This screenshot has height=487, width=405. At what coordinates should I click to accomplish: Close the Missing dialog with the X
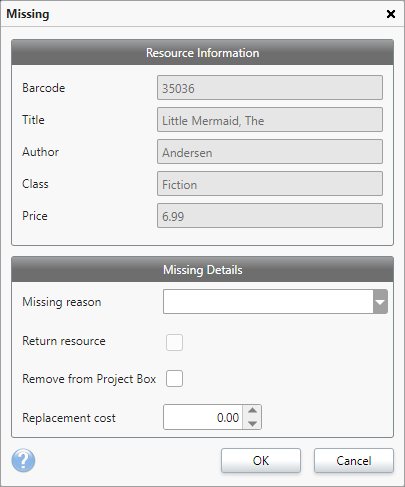point(391,14)
